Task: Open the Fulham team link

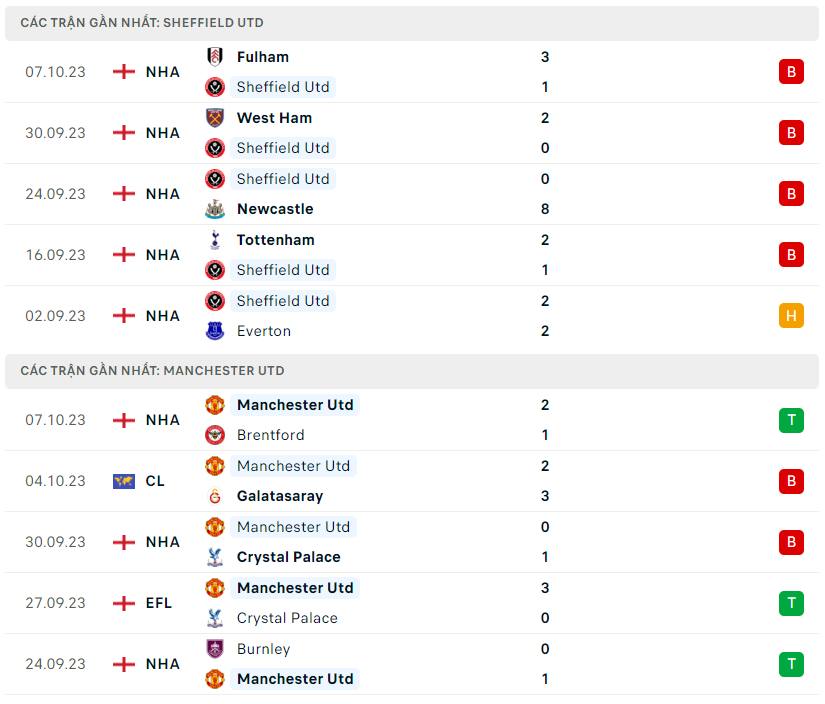Action: click(x=263, y=57)
